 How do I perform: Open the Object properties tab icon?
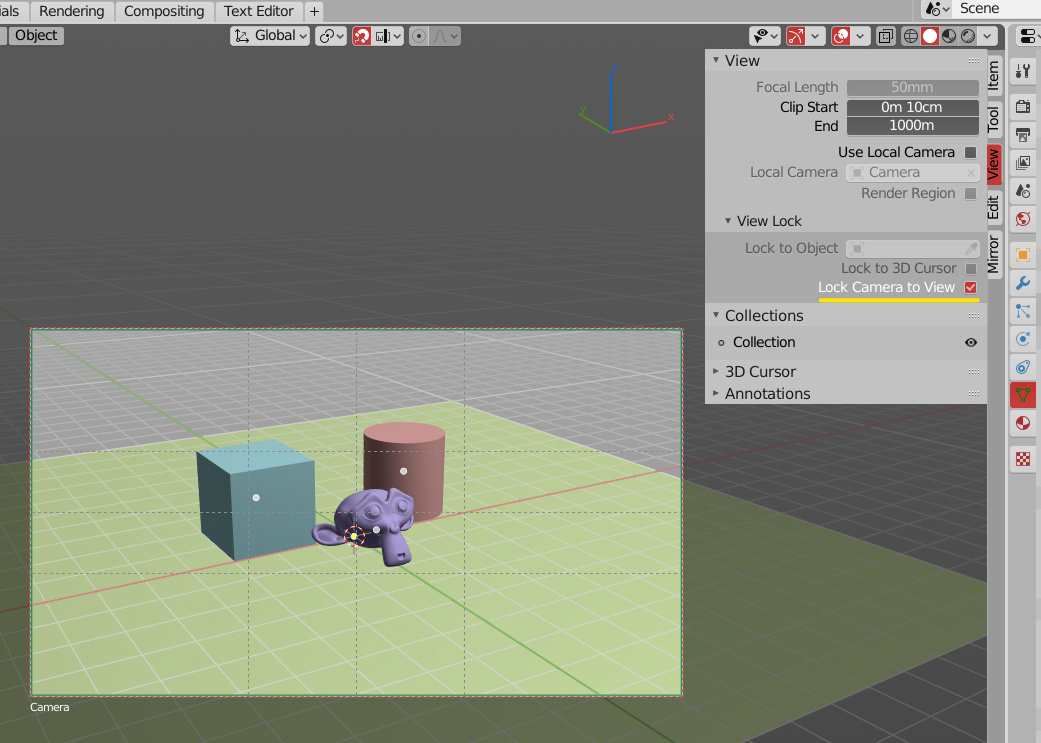[x=1023, y=256]
